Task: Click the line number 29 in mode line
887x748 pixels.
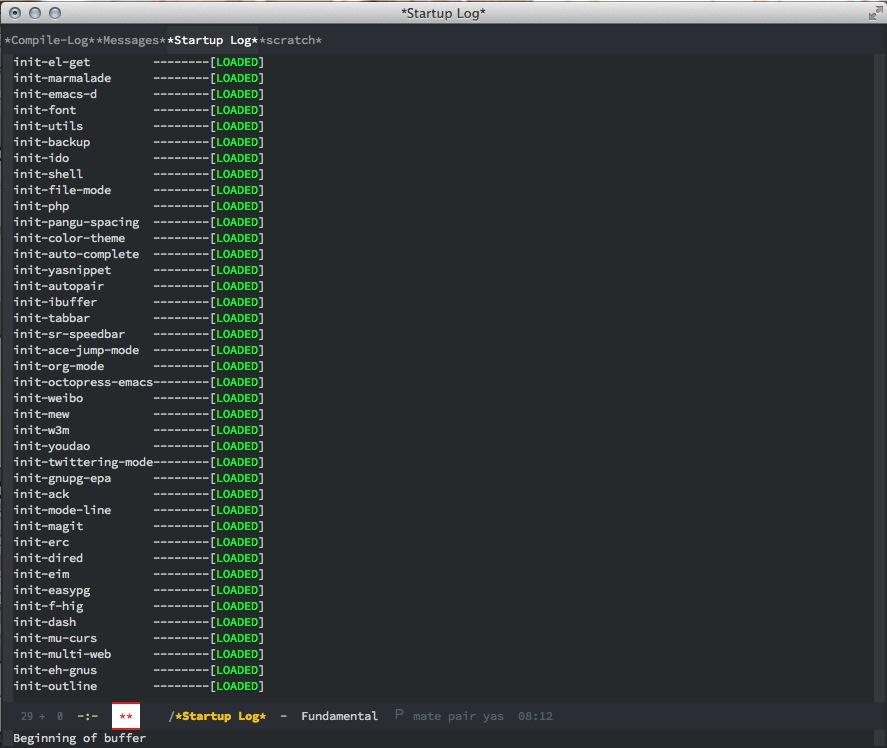Action: pyautogui.click(x=27, y=716)
